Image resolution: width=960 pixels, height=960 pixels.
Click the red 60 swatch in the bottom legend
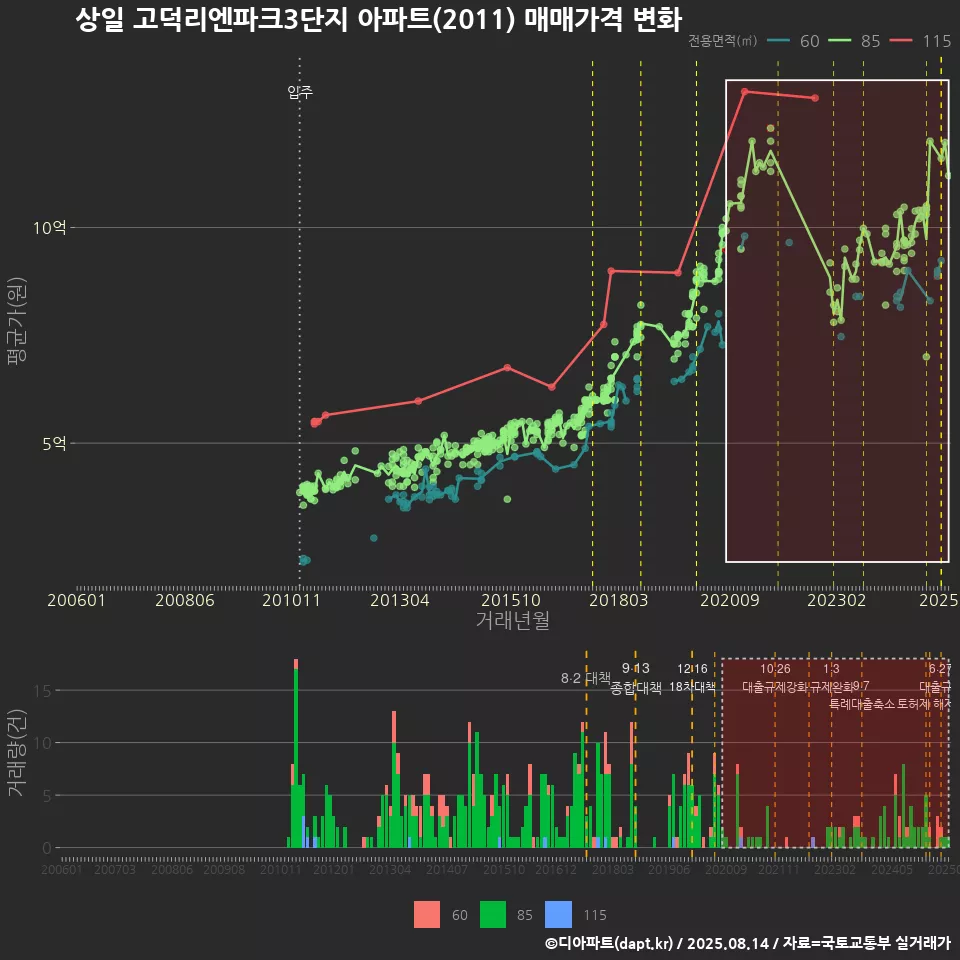pyautogui.click(x=427, y=915)
